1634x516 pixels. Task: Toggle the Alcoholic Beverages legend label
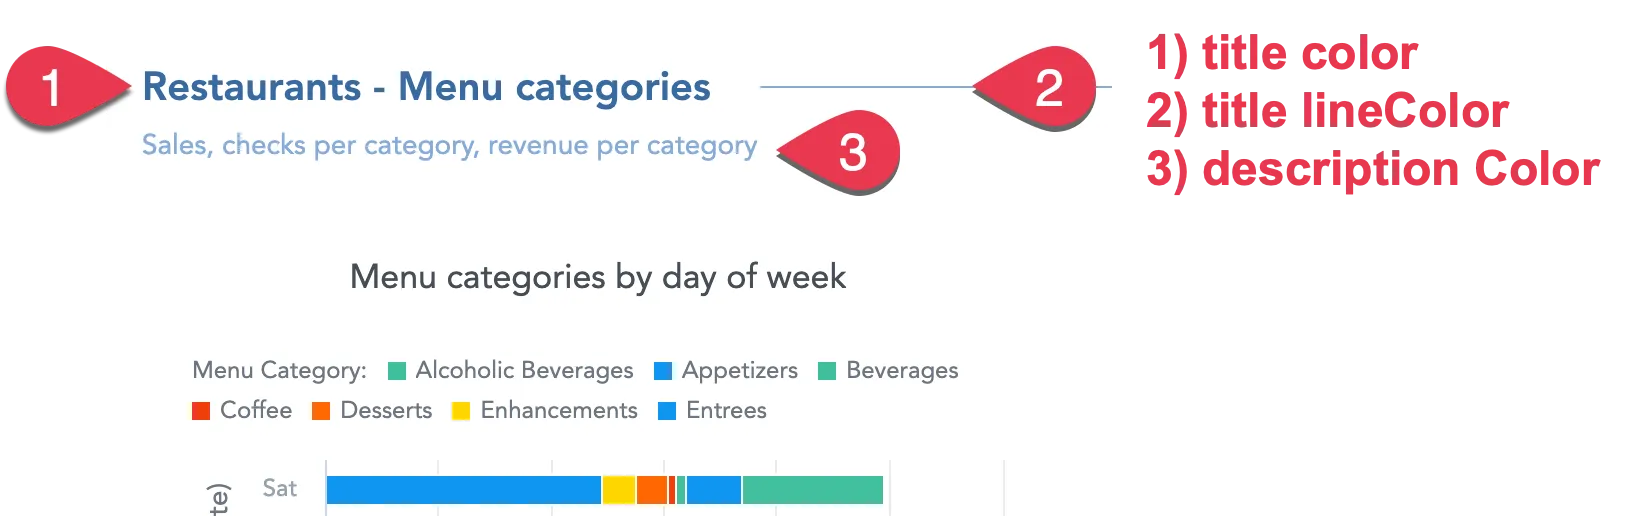coord(524,370)
